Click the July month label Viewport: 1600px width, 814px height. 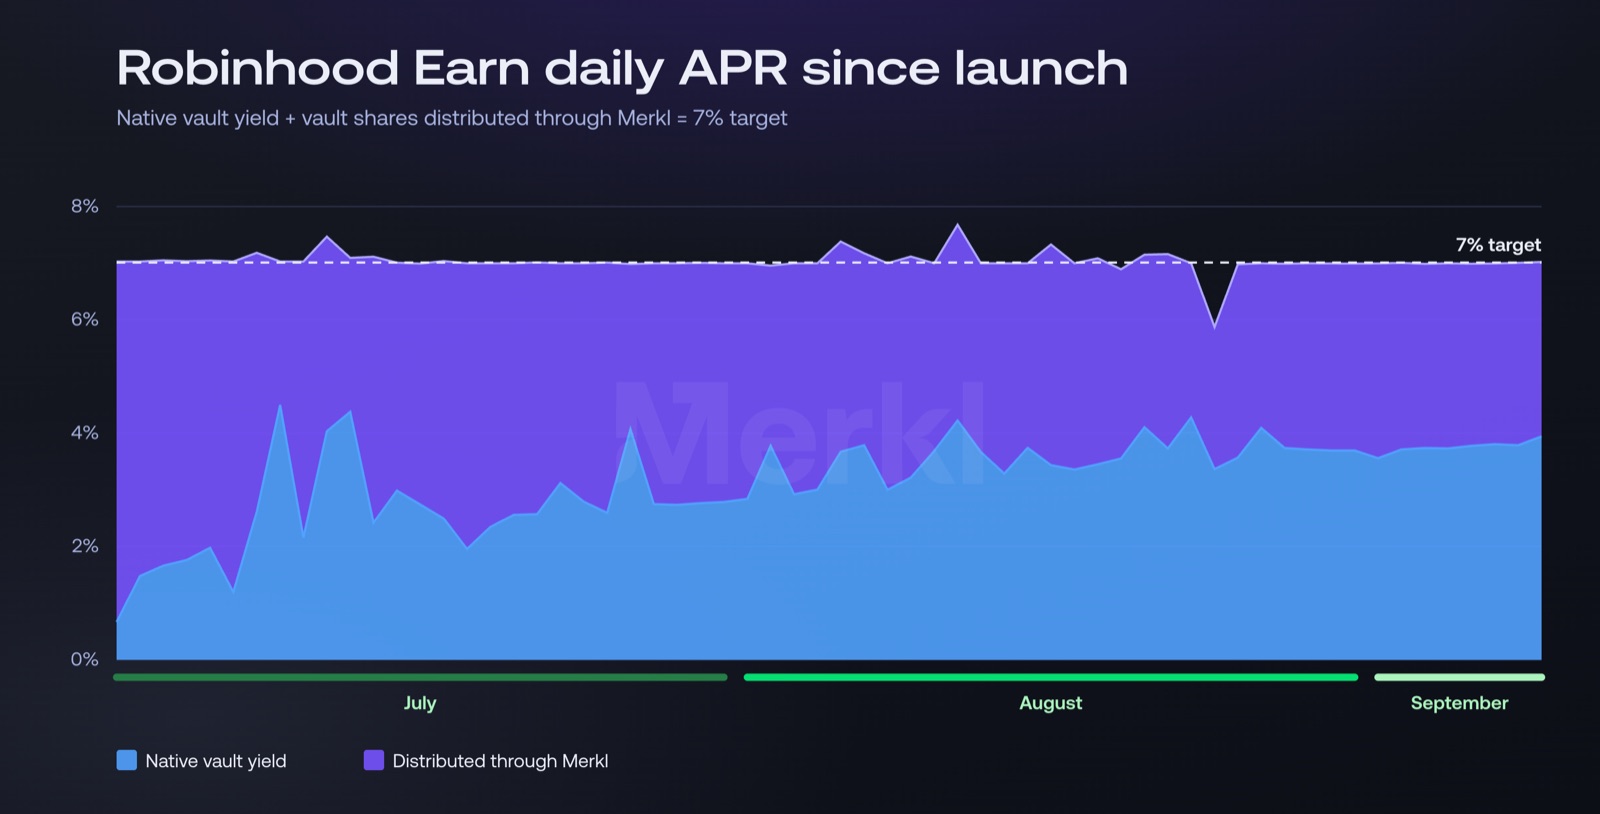(x=420, y=703)
